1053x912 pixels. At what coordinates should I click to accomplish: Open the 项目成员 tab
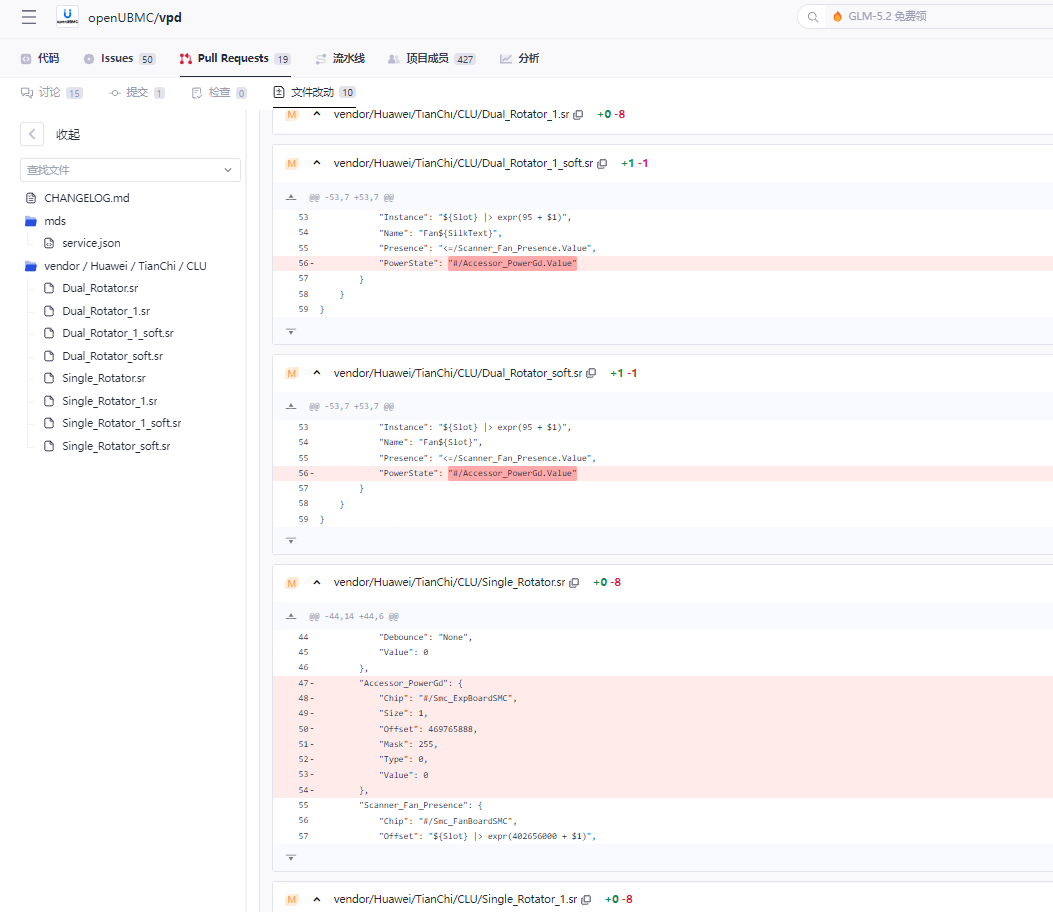(431, 58)
